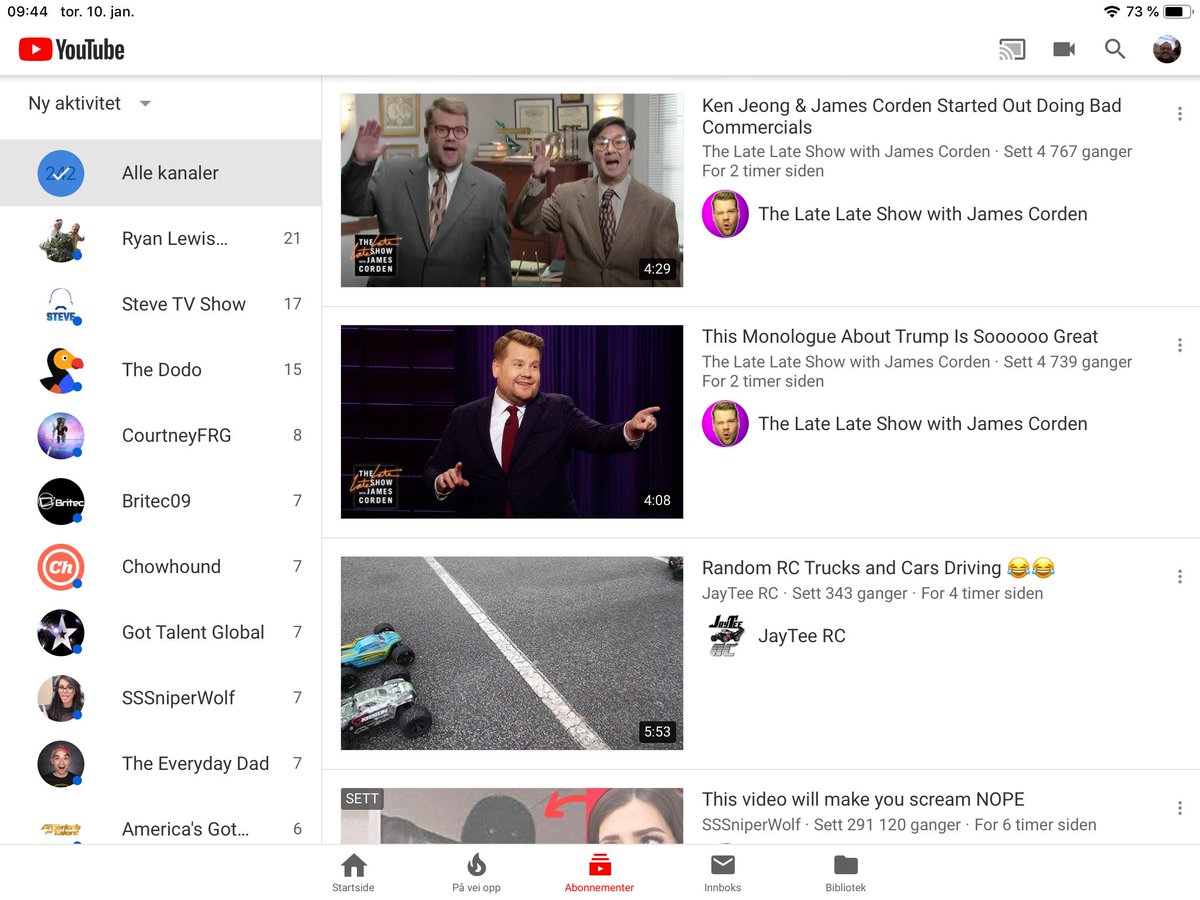This screenshot has height=900, width=1200.
Task: Click the YouTube logo
Action: click(72, 49)
